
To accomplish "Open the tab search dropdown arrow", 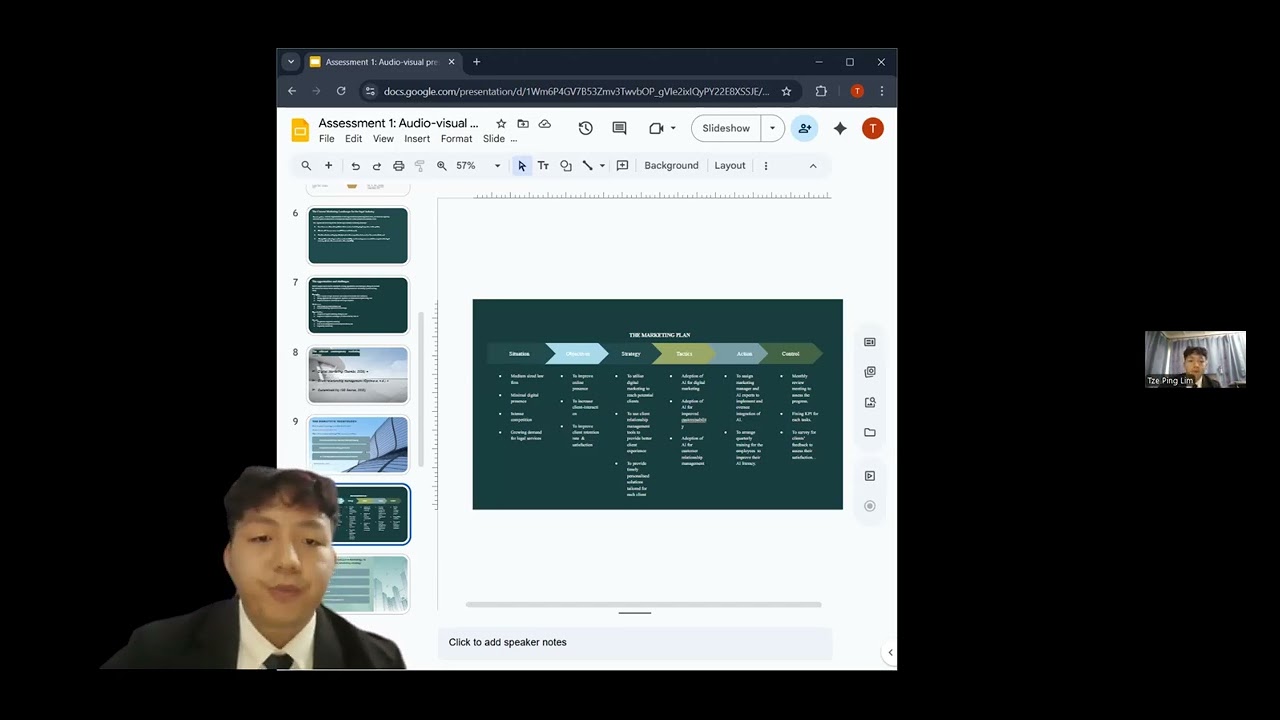I will point(291,62).
